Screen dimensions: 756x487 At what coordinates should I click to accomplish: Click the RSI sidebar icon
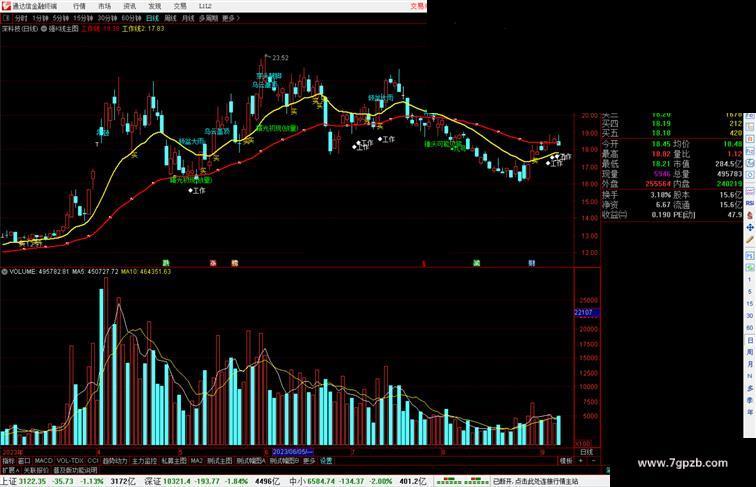tap(750, 203)
